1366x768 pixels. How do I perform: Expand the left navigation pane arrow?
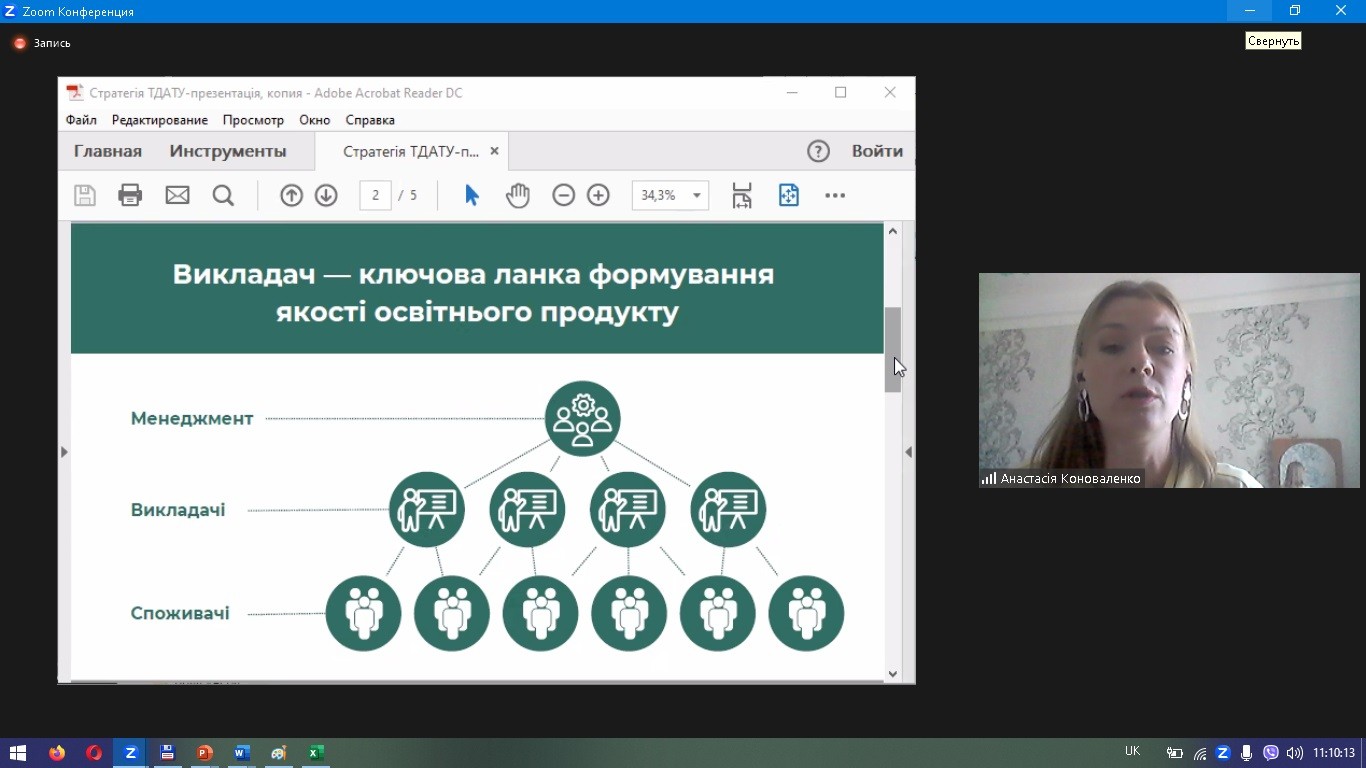[64, 452]
